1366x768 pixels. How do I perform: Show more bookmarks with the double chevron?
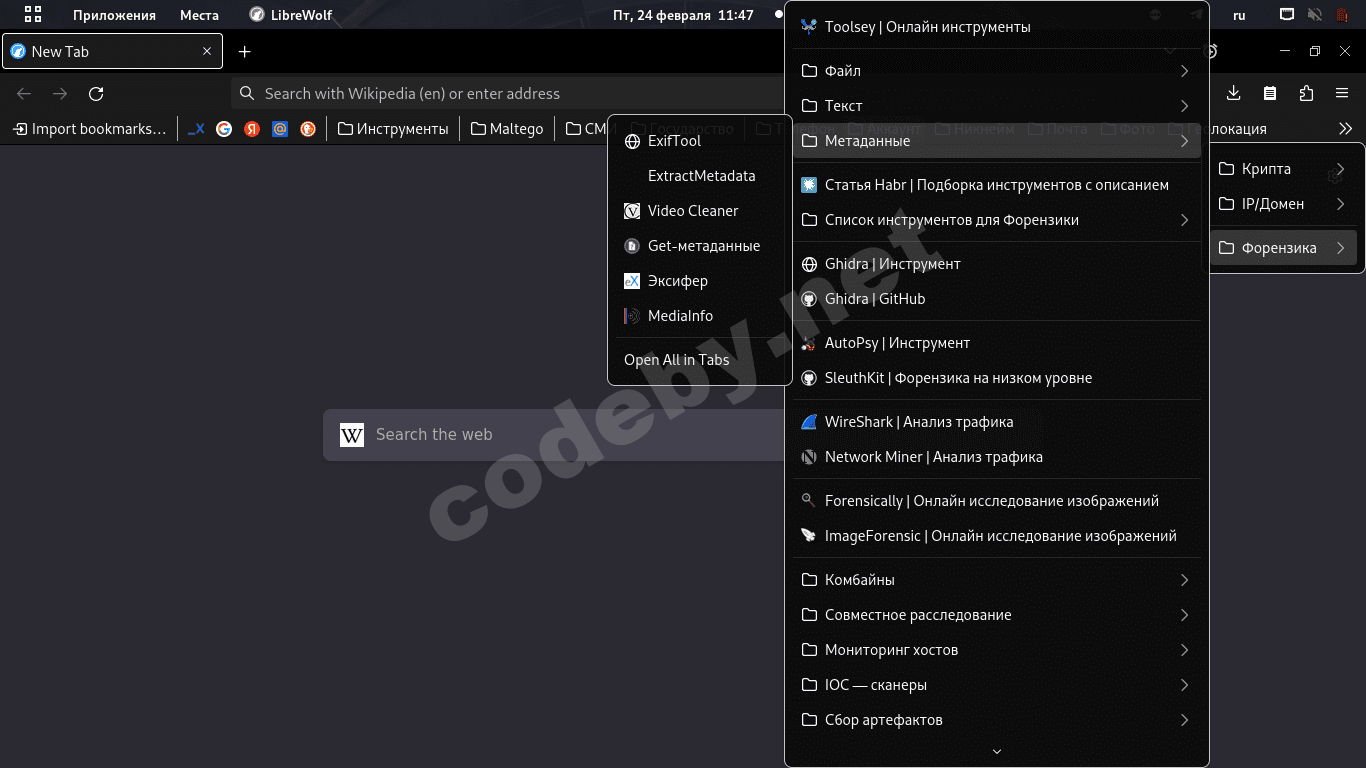coord(1345,128)
